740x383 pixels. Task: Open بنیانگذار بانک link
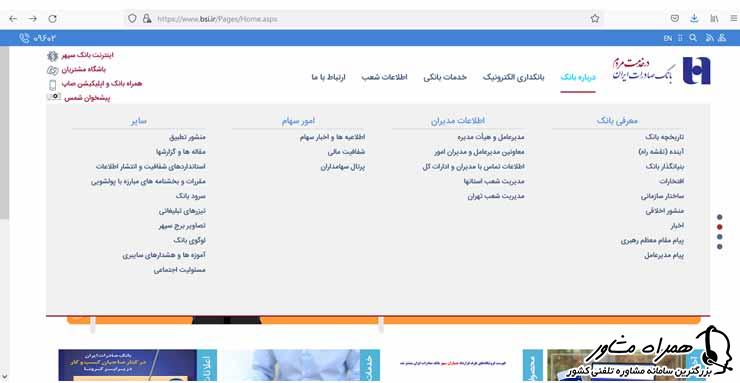(664, 167)
